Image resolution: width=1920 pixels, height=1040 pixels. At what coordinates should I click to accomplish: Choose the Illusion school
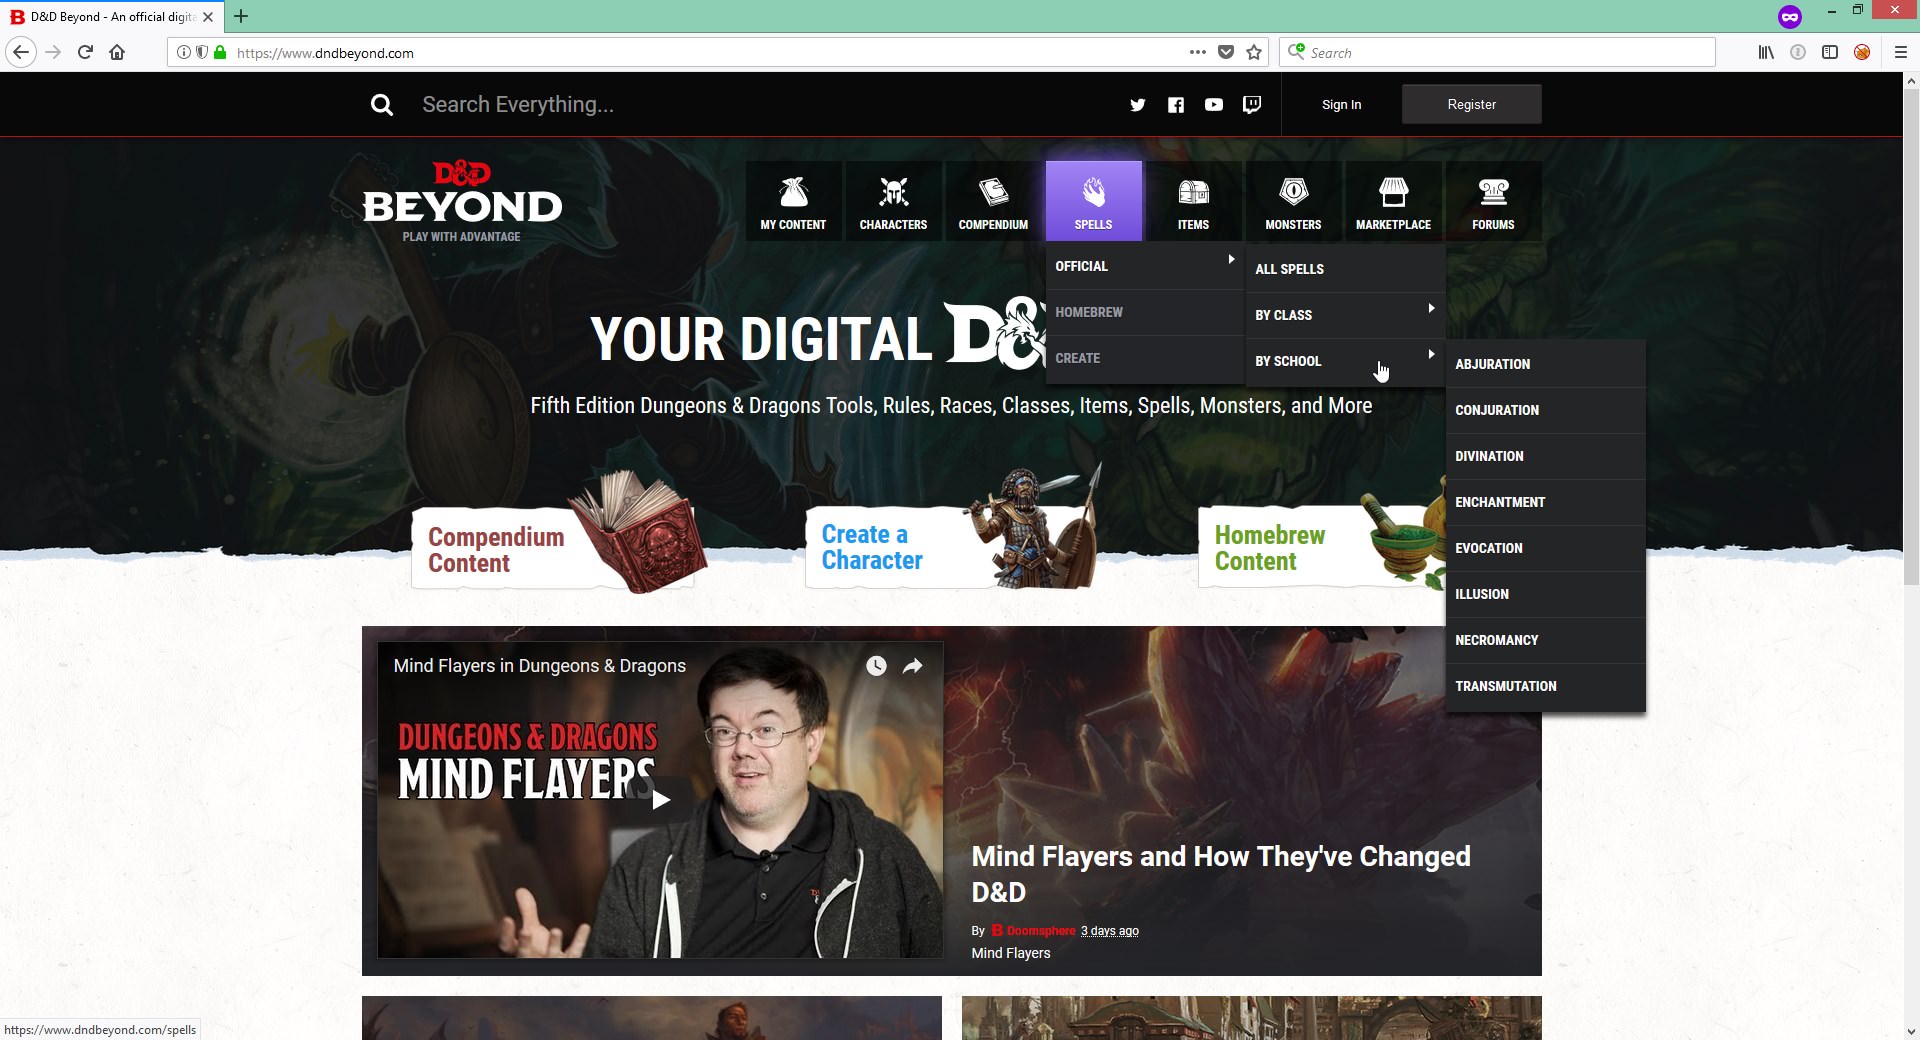(x=1545, y=594)
